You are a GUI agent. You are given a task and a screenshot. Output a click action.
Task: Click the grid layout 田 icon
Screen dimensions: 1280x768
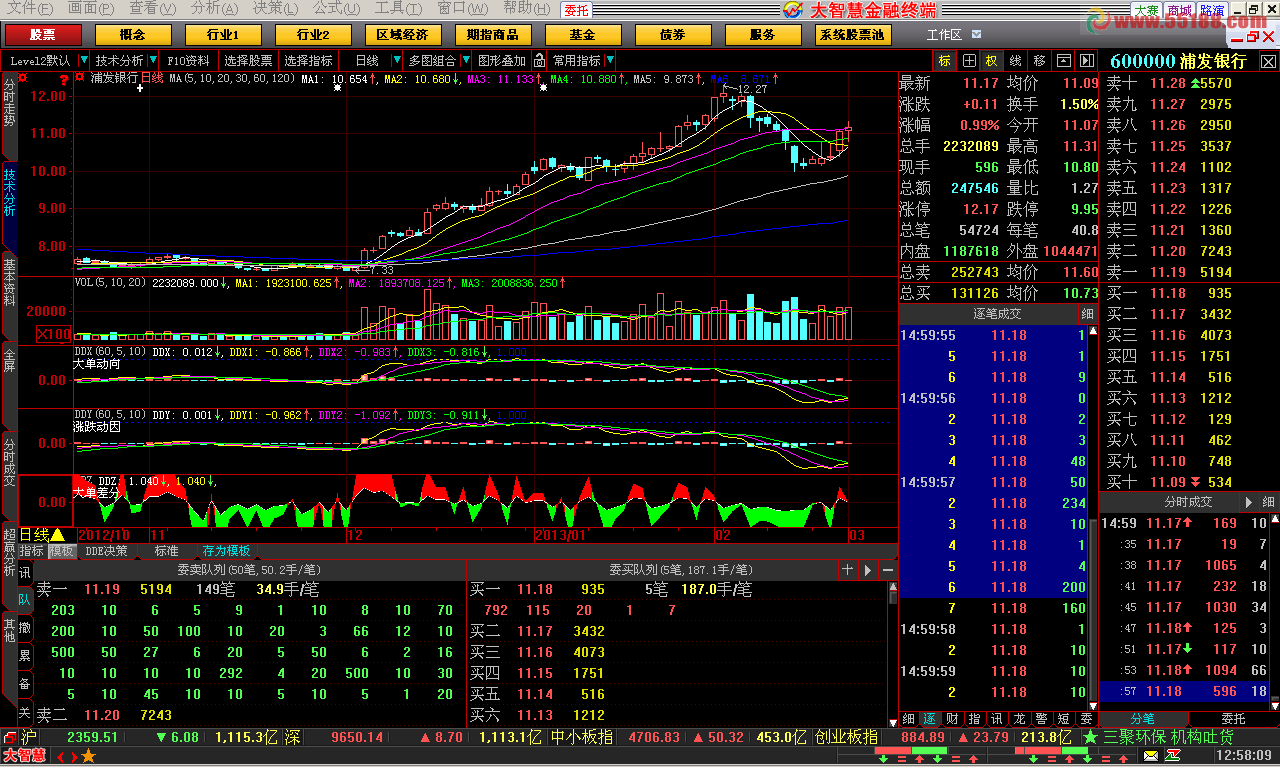(969, 60)
